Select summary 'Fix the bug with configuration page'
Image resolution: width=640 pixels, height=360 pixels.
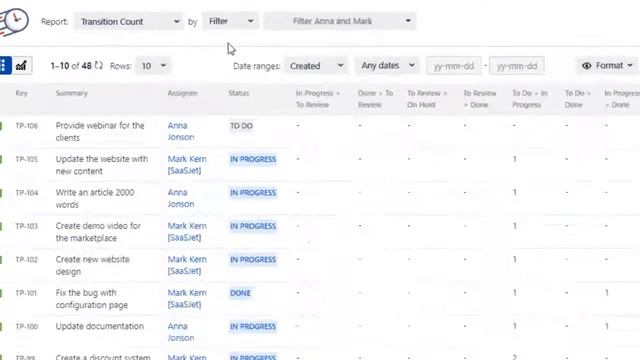pyautogui.click(x=92, y=299)
